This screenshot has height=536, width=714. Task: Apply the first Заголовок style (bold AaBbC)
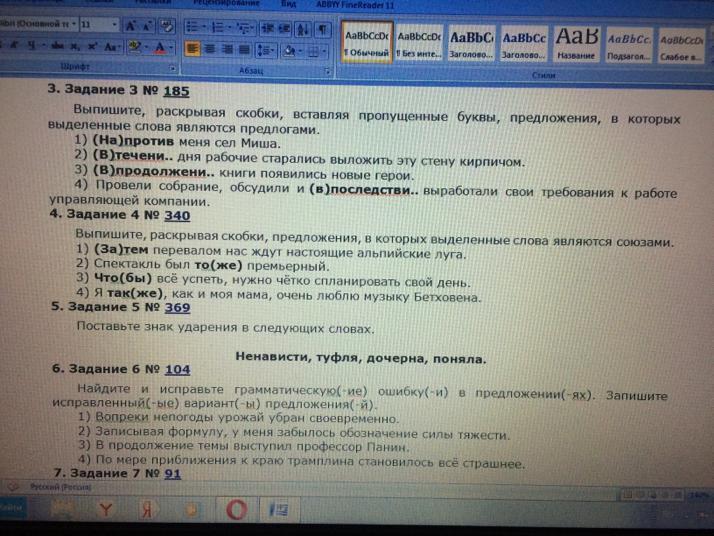tap(472, 45)
